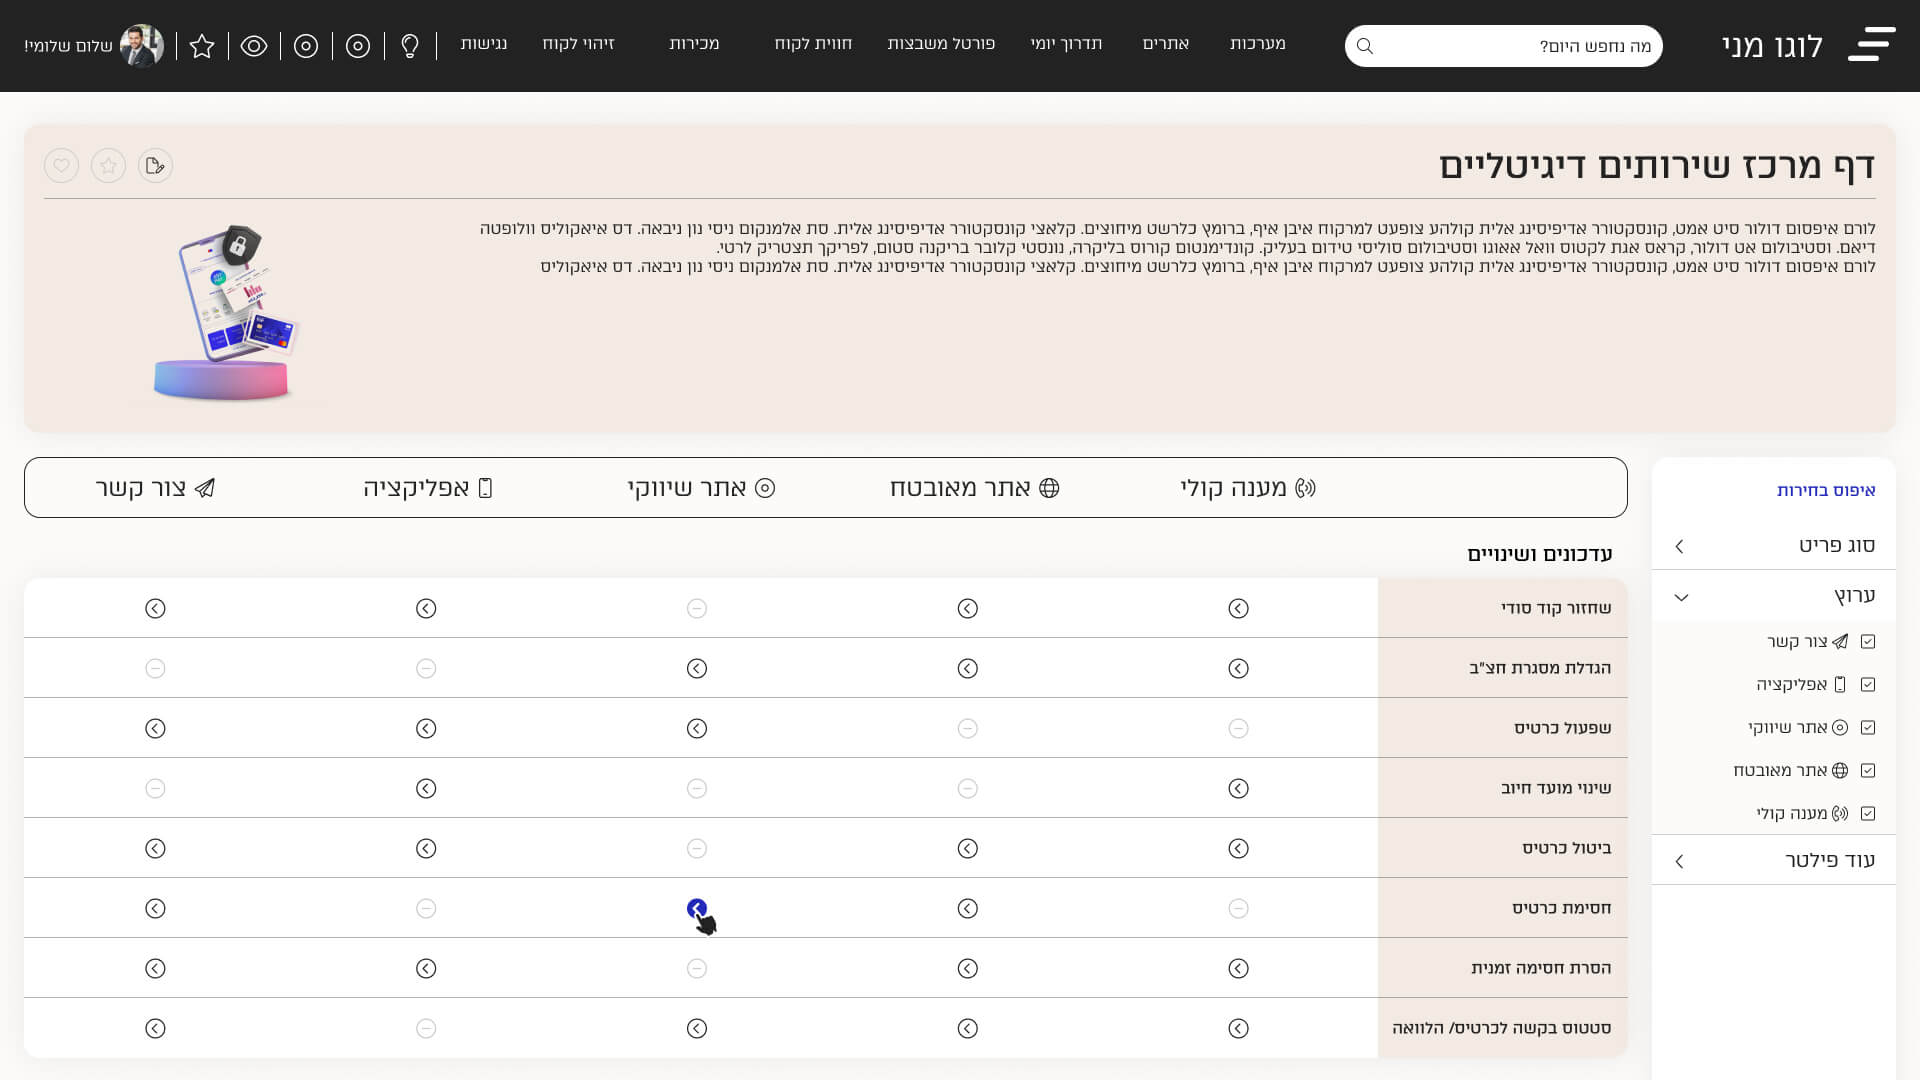Image resolution: width=1920 pixels, height=1080 pixels.
Task: Open arrow for סטטוס בקשה under אתר שיווקי
Action: click(x=697, y=1028)
